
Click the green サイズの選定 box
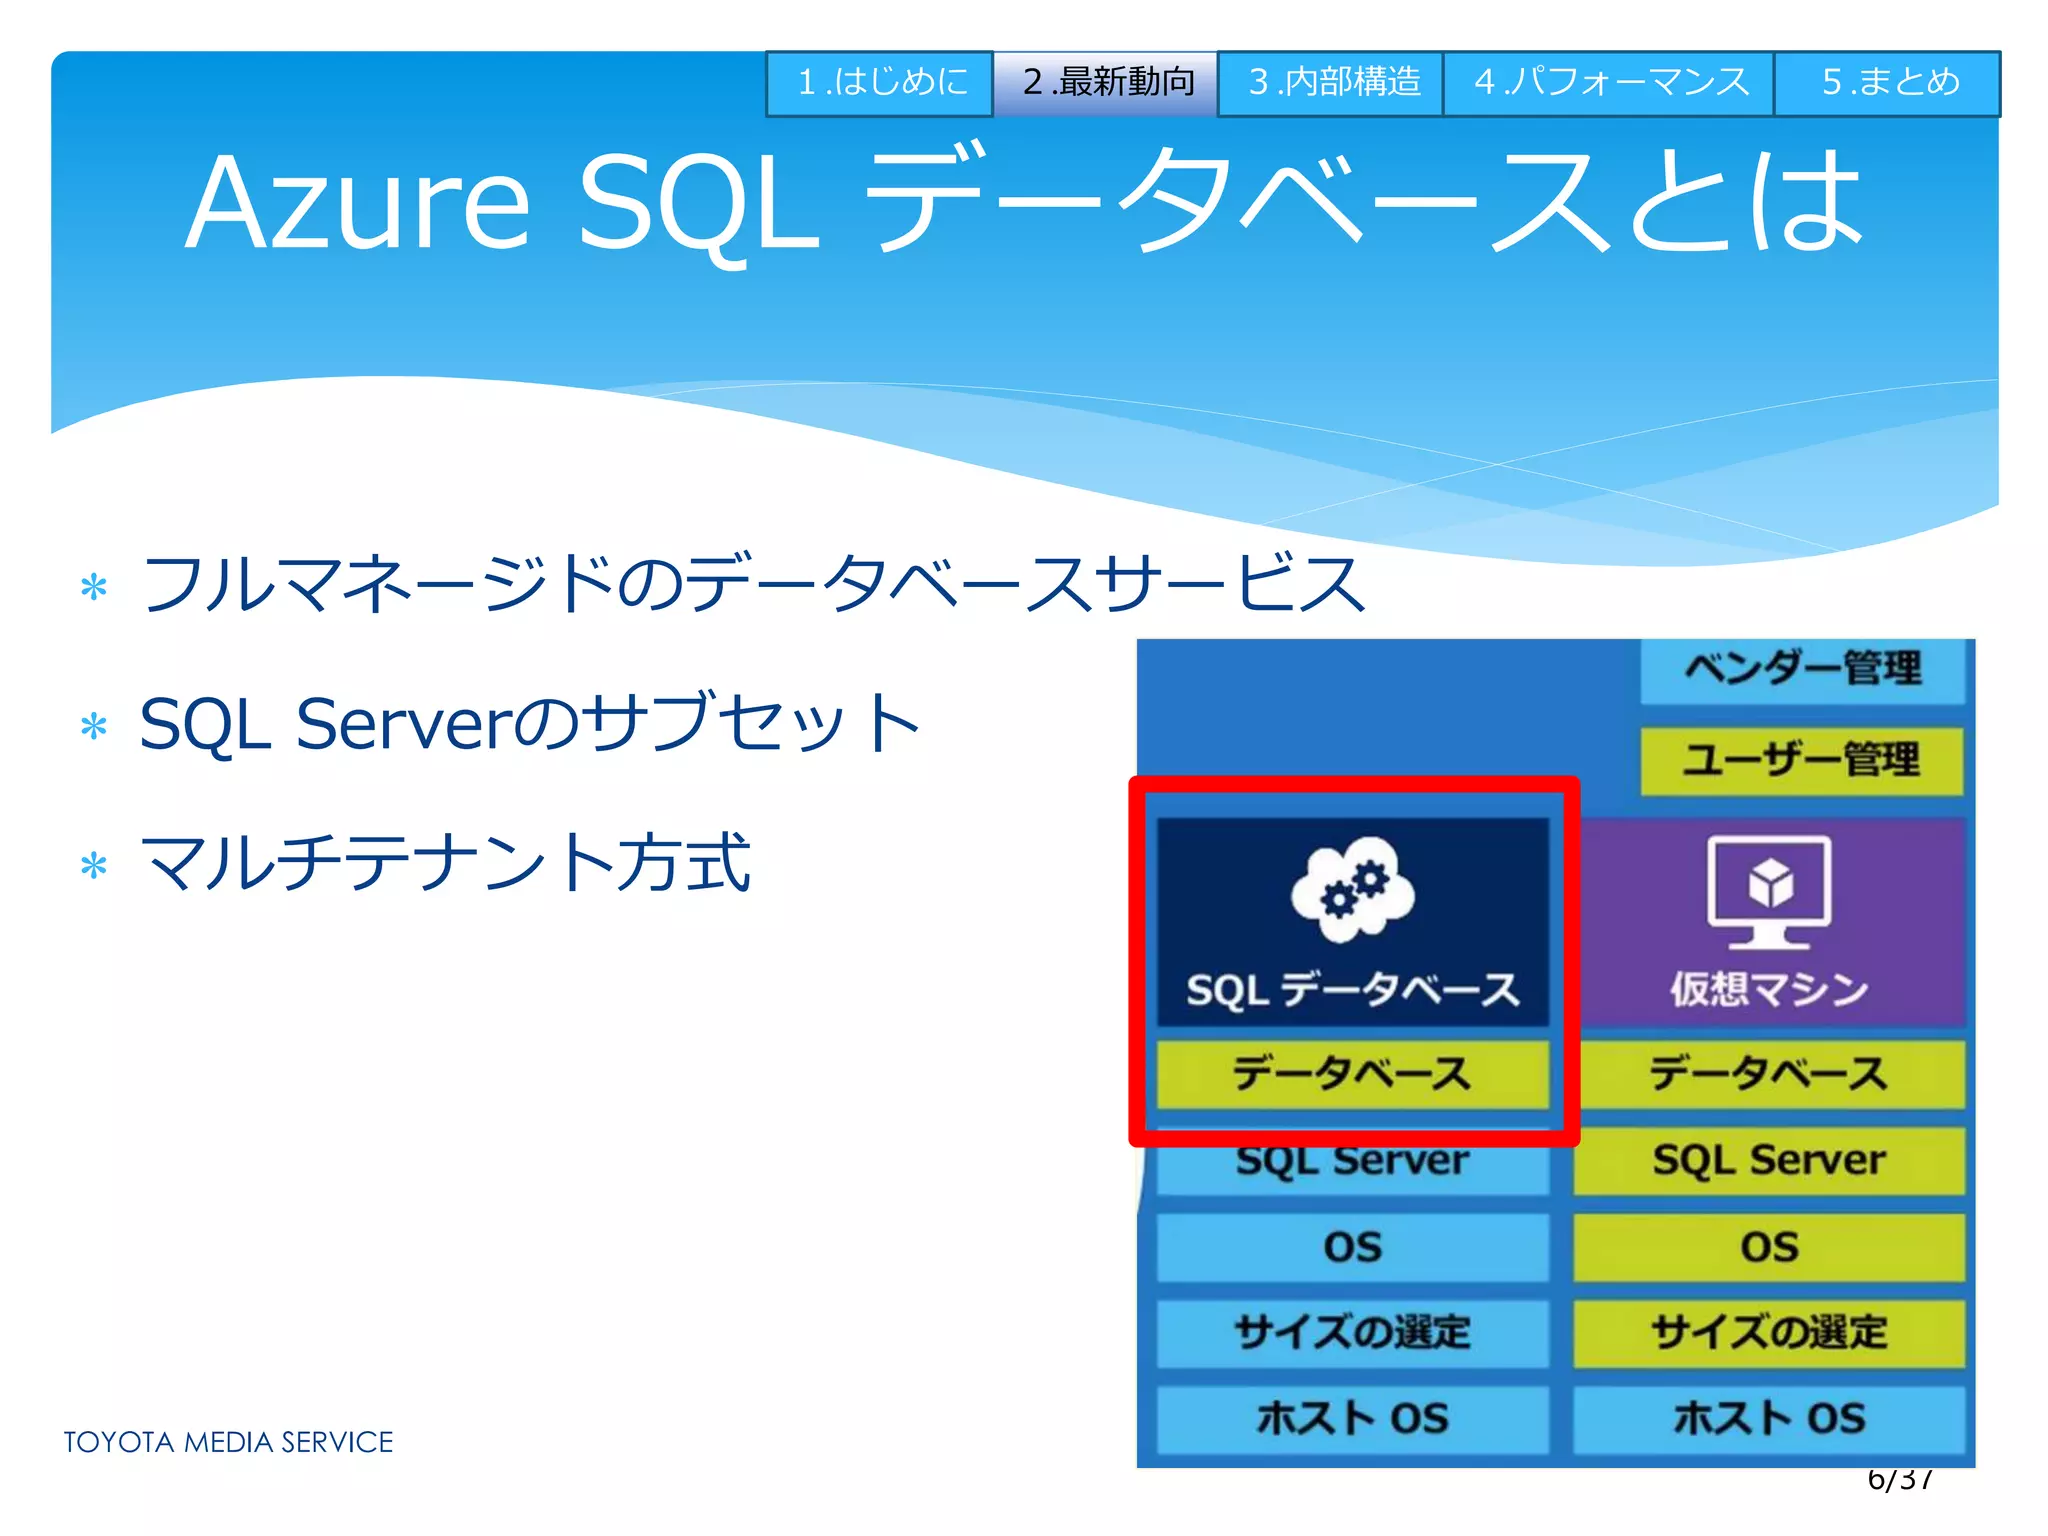coord(1769,1334)
